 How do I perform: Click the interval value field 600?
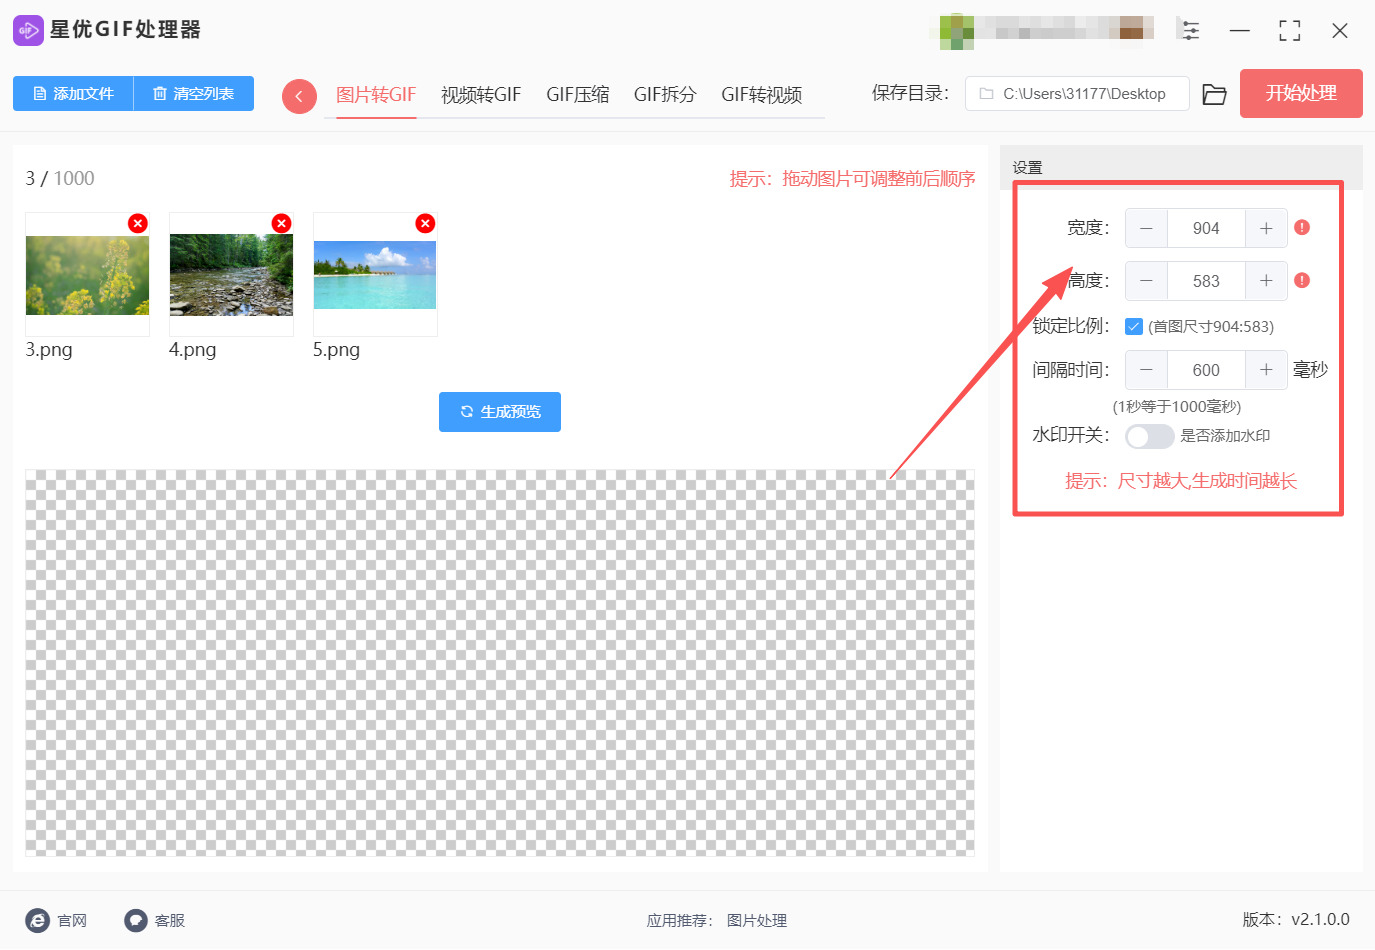coord(1206,370)
